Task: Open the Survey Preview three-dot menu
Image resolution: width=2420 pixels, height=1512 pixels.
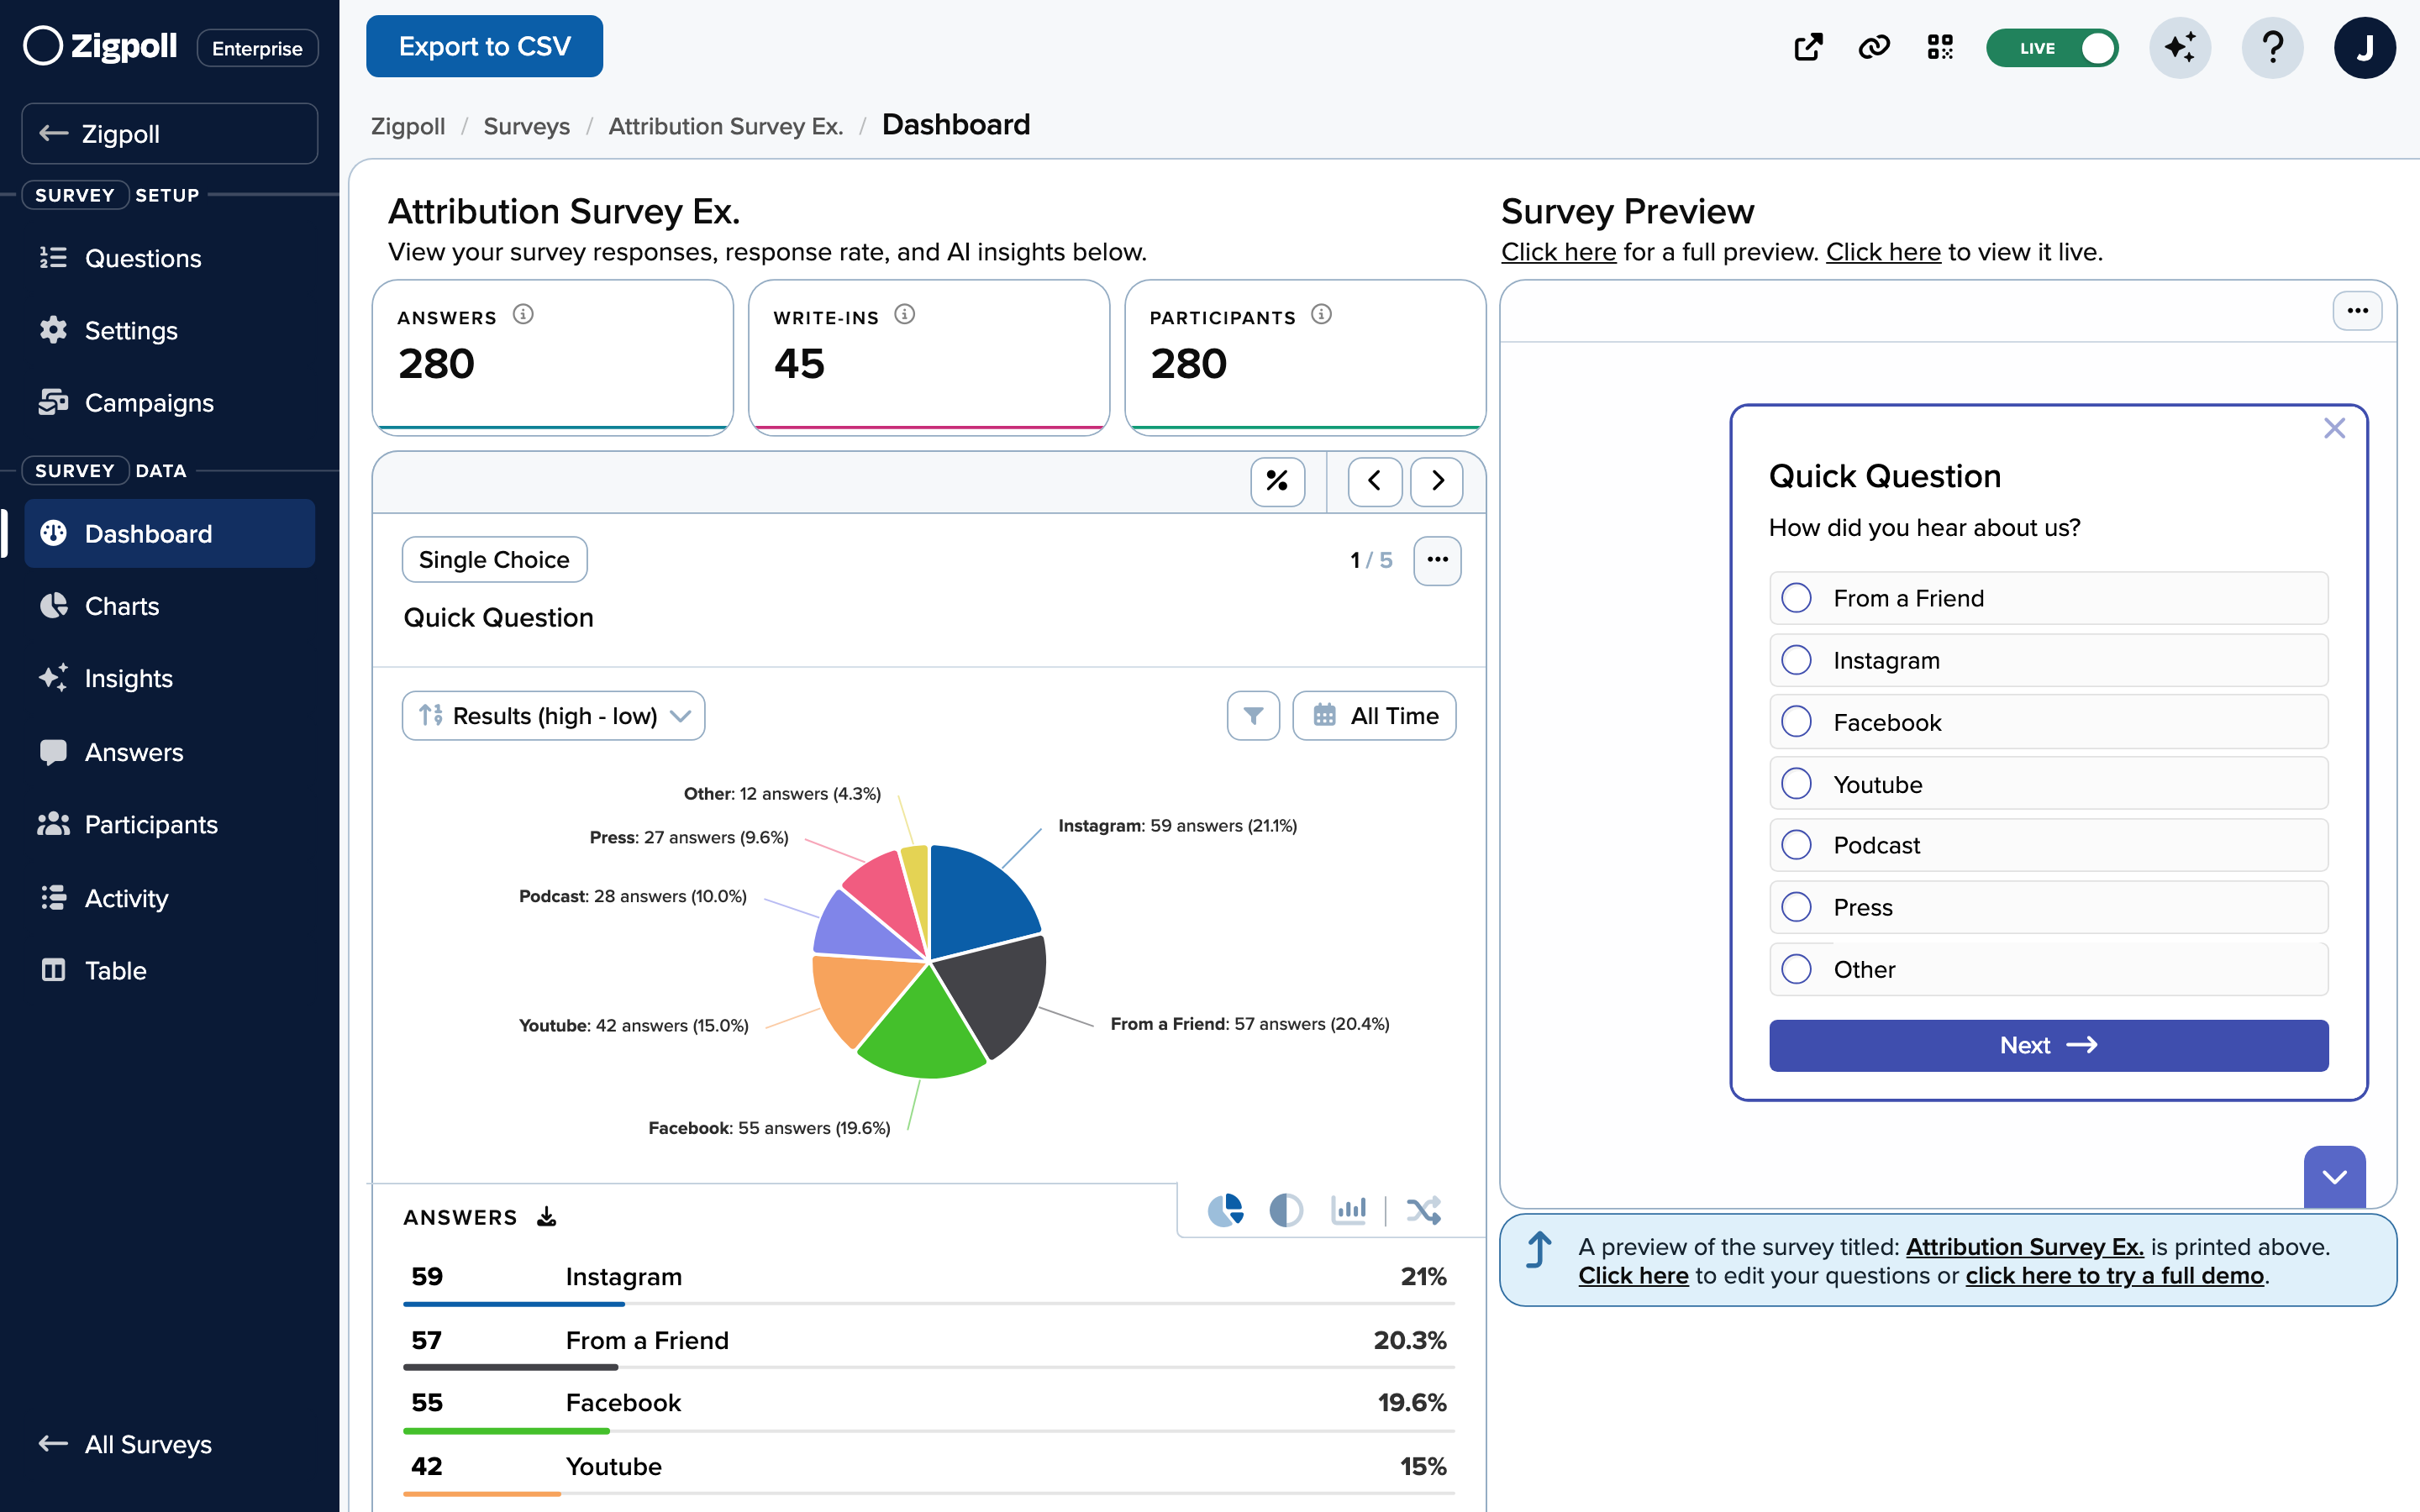Action: point(2357,311)
